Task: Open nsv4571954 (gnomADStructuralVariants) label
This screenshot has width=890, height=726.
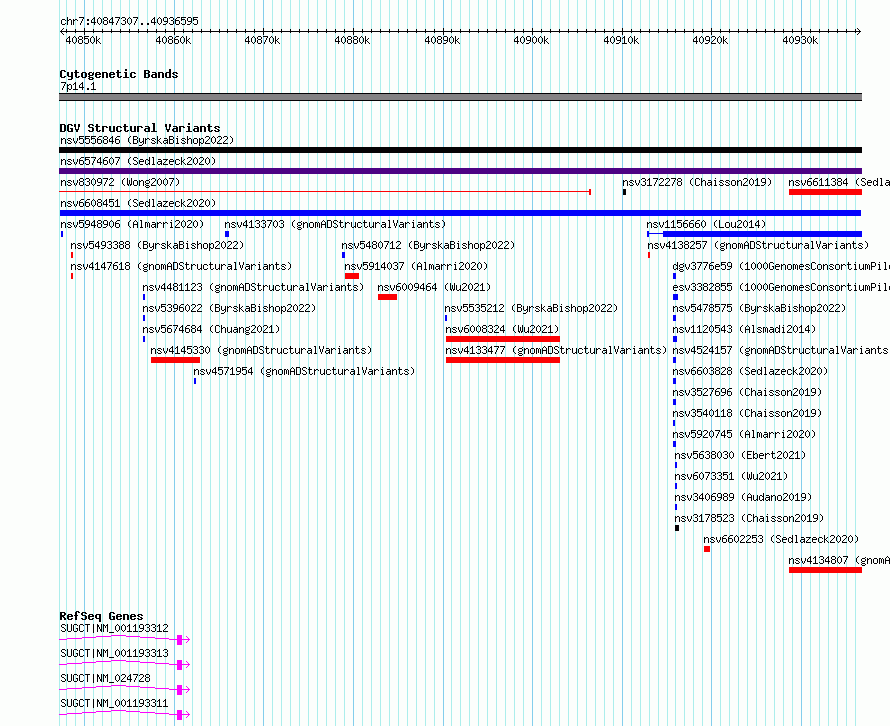Action: pos(304,371)
